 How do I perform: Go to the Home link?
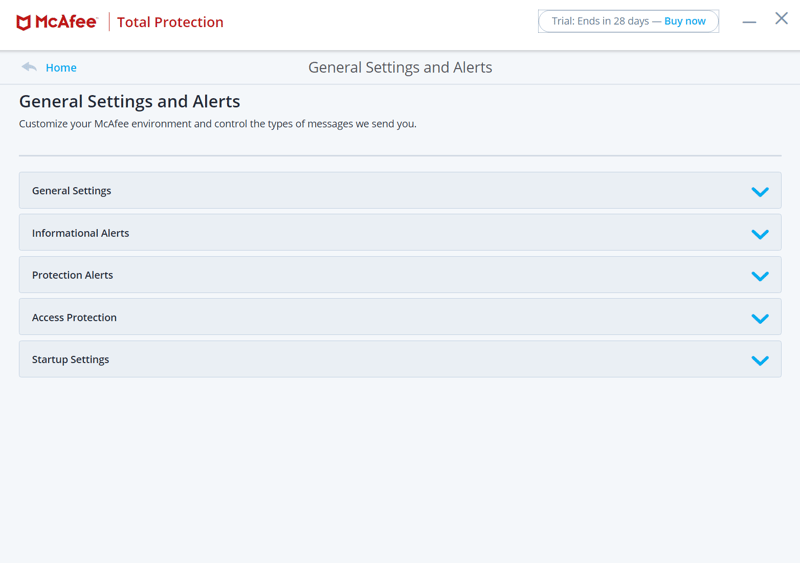[61, 67]
